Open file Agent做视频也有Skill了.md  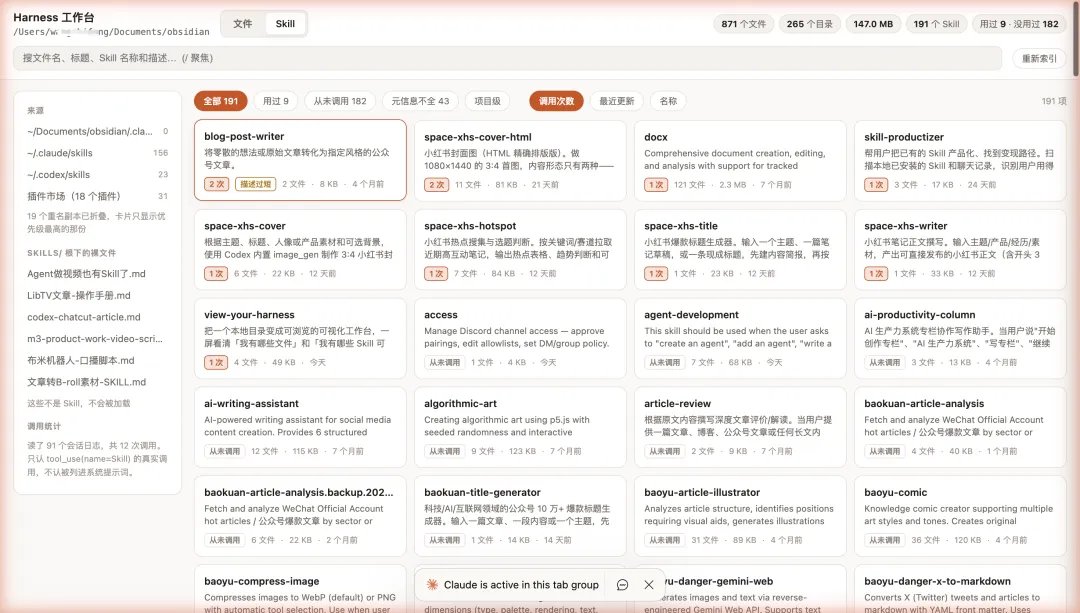(x=86, y=273)
